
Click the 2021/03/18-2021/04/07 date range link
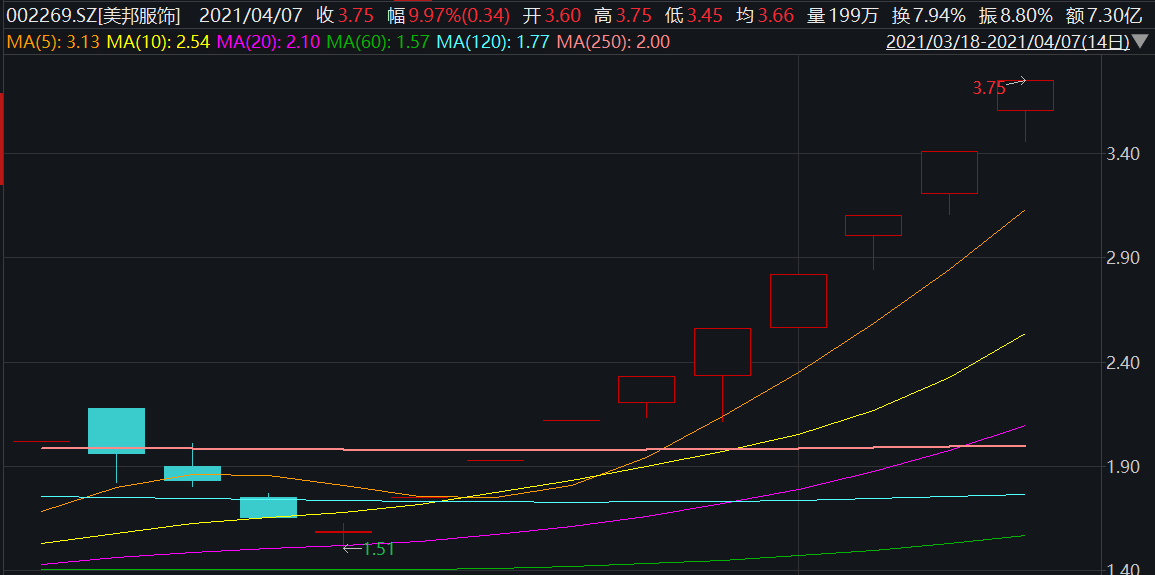pyautogui.click(x=1008, y=42)
